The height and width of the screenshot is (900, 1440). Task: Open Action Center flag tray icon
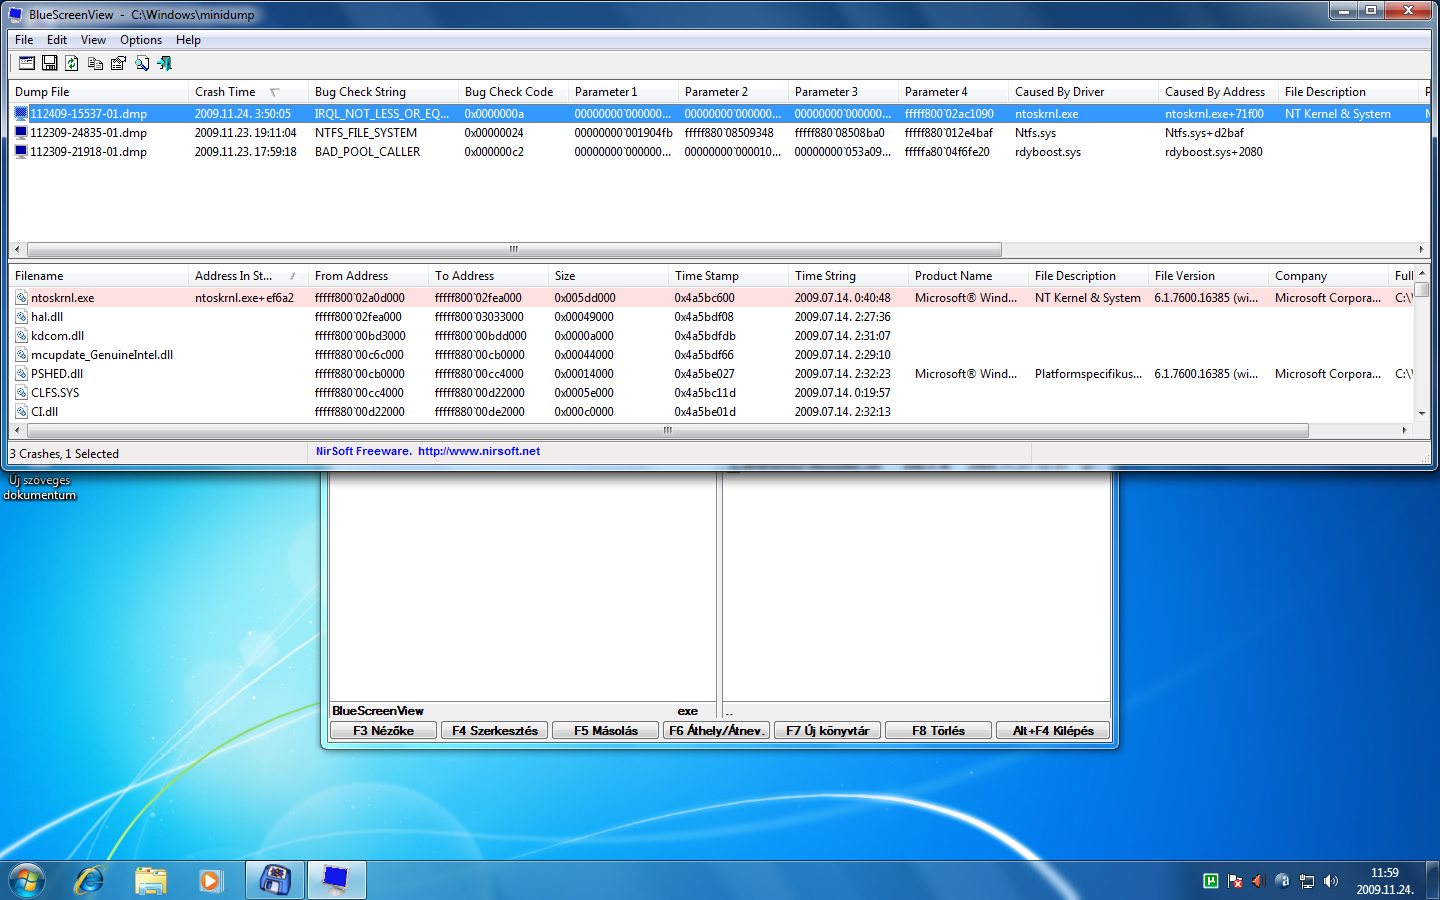1235,881
